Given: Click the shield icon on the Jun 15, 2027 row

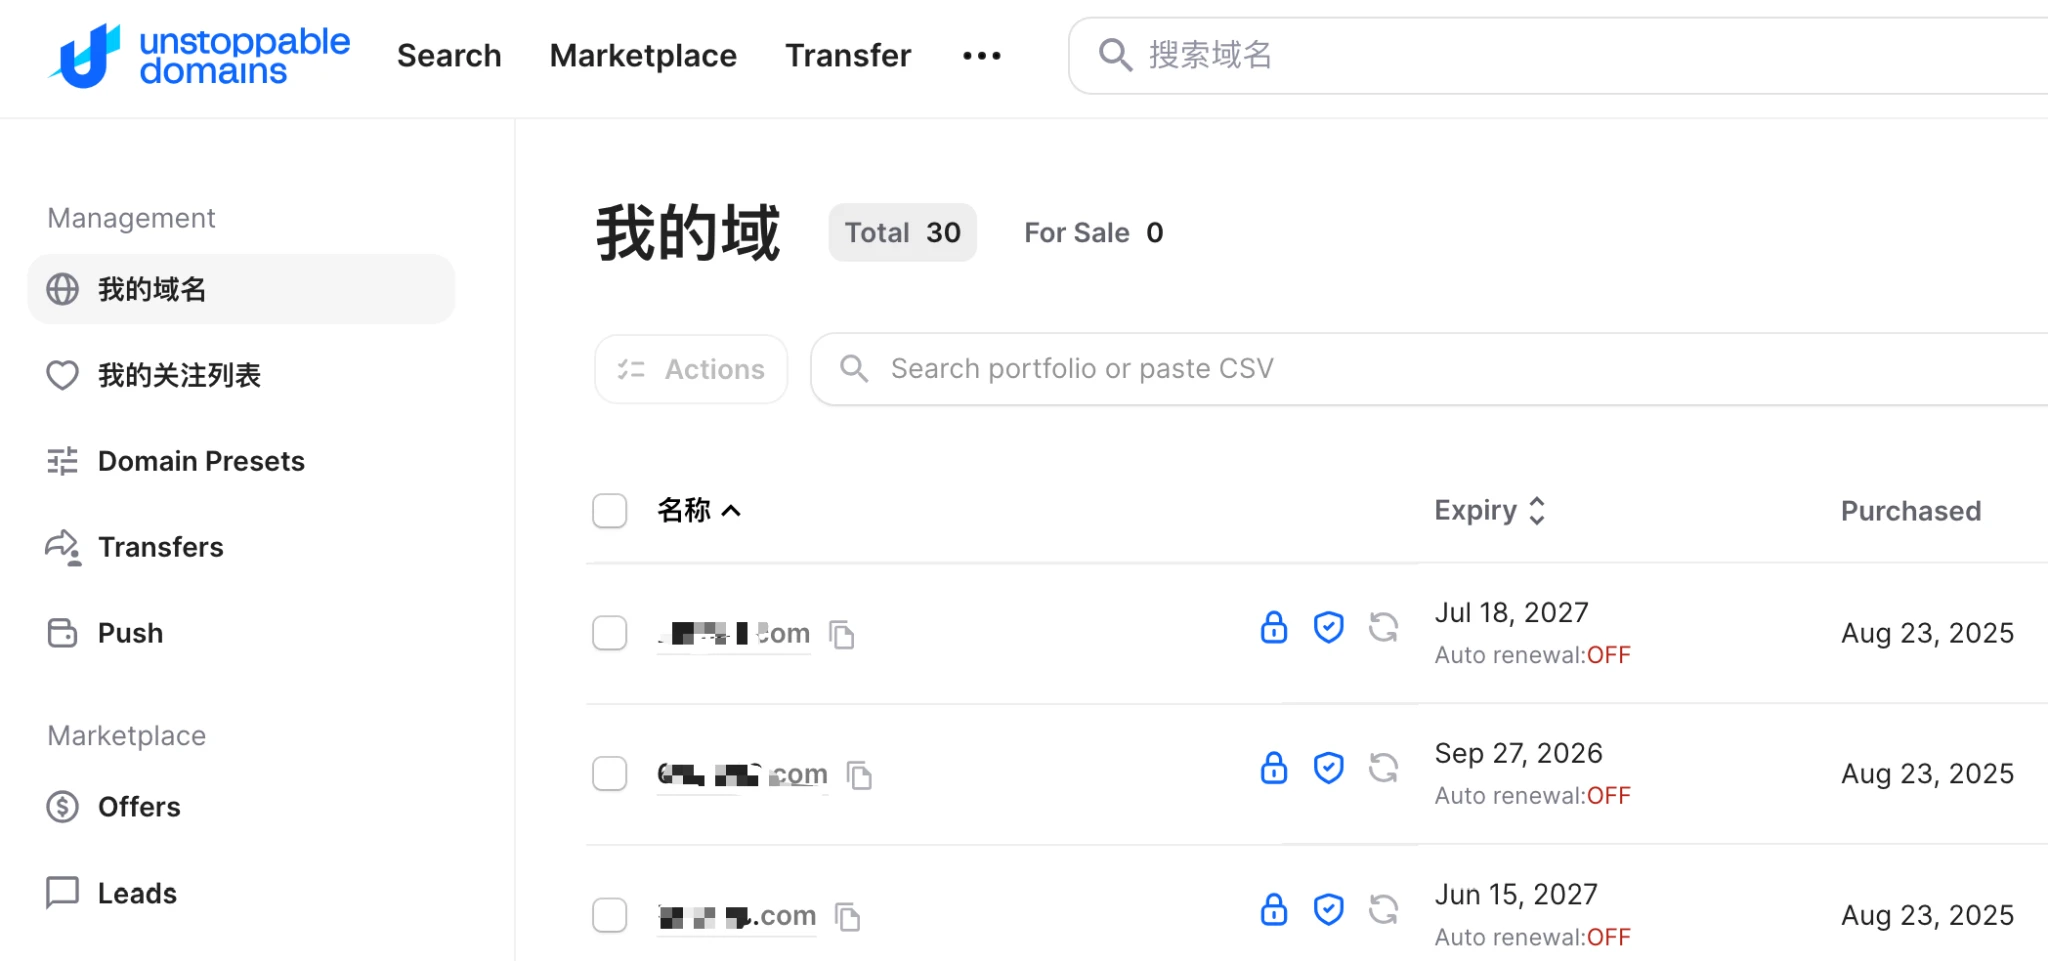Looking at the screenshot, I should (1328, 910).
